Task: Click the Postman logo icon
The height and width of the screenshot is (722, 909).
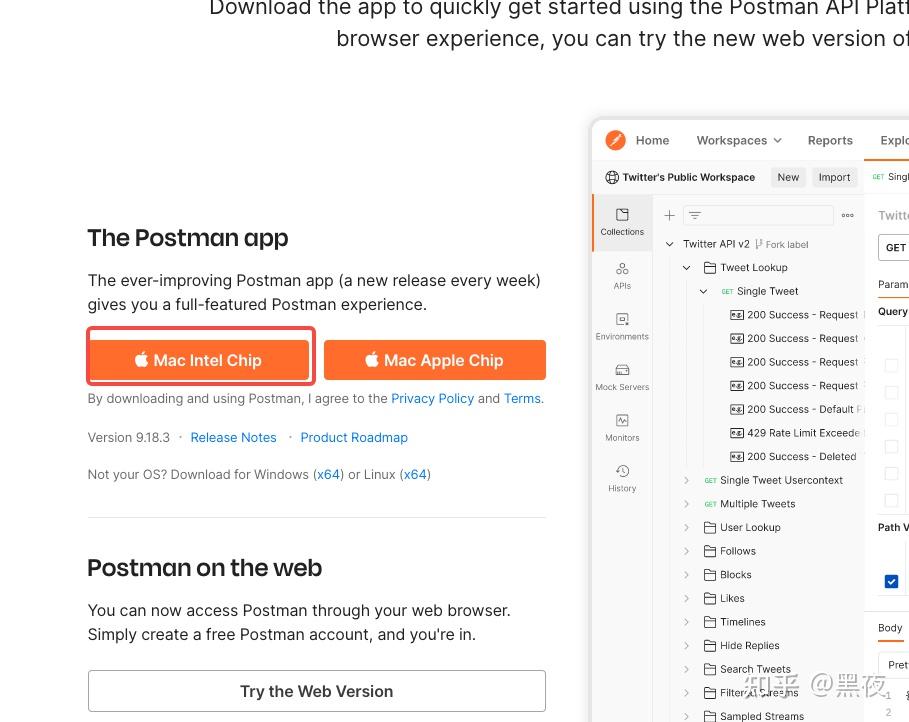Action: click(615, 140)
